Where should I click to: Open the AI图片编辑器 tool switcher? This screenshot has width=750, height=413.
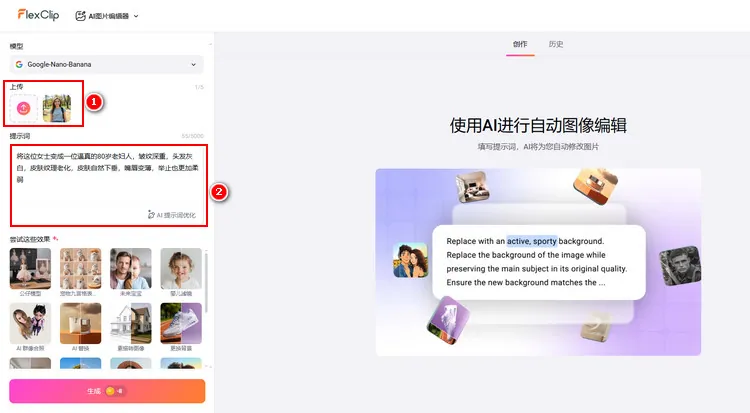(x=107, y=16)
